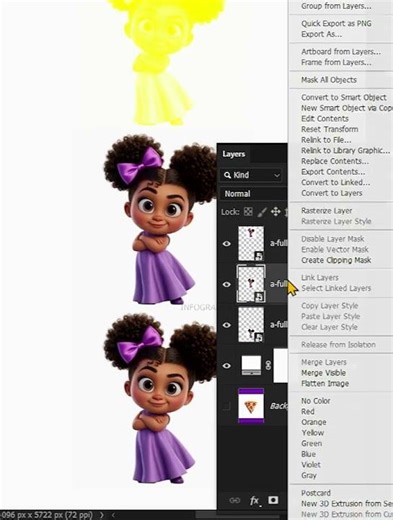
Task: Click the document size readout in status bar
Action: [47, 515]
